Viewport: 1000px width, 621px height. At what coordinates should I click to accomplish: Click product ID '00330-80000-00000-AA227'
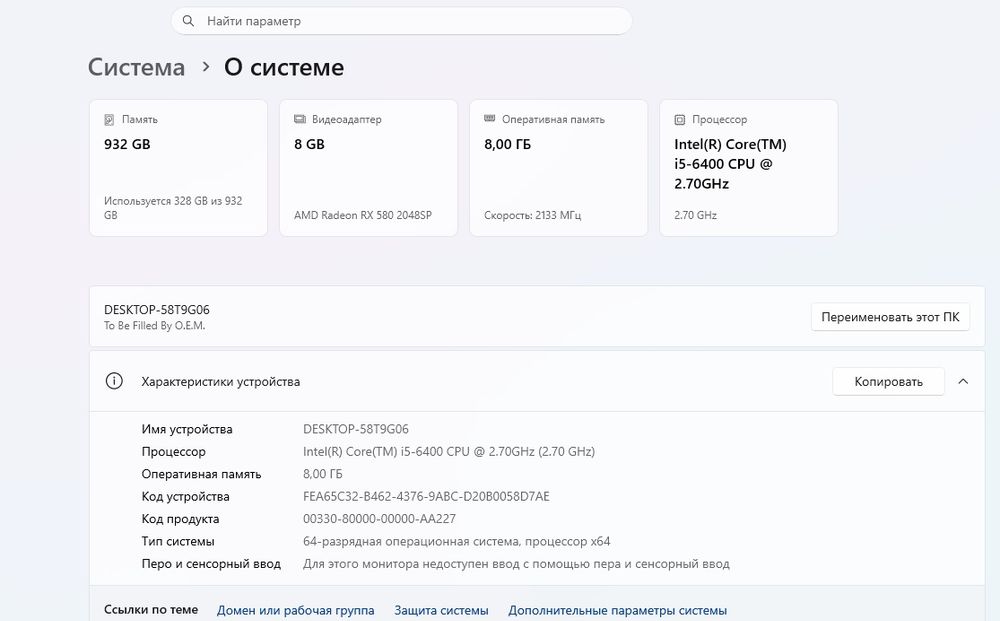pyautogui.click(x=379, y=519)
